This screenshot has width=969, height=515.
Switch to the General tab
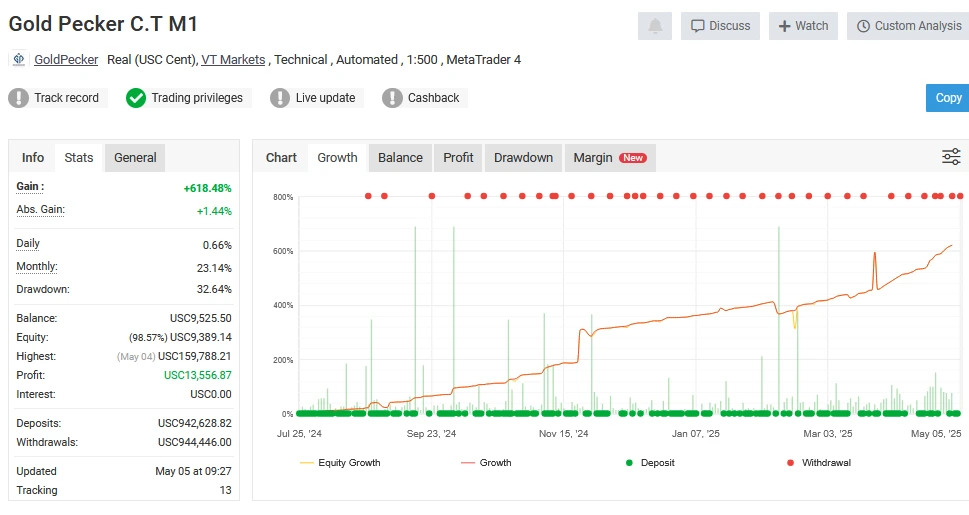pyautogui.click(x=135, y=157)
